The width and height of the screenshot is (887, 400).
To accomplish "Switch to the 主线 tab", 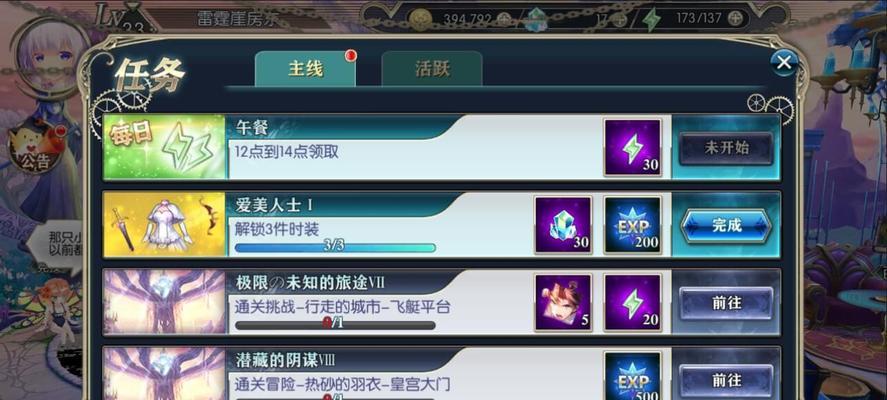I will pyautogui.click(x=305, y=69).
